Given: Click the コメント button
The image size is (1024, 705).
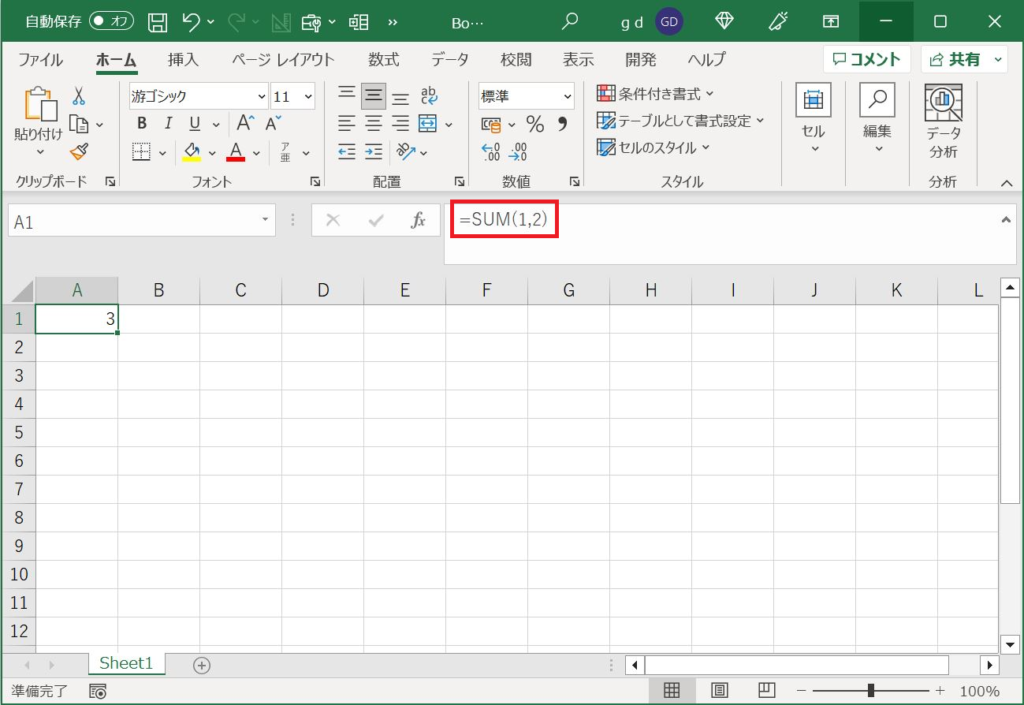Looking at the screenshot, I should [867, 59].
